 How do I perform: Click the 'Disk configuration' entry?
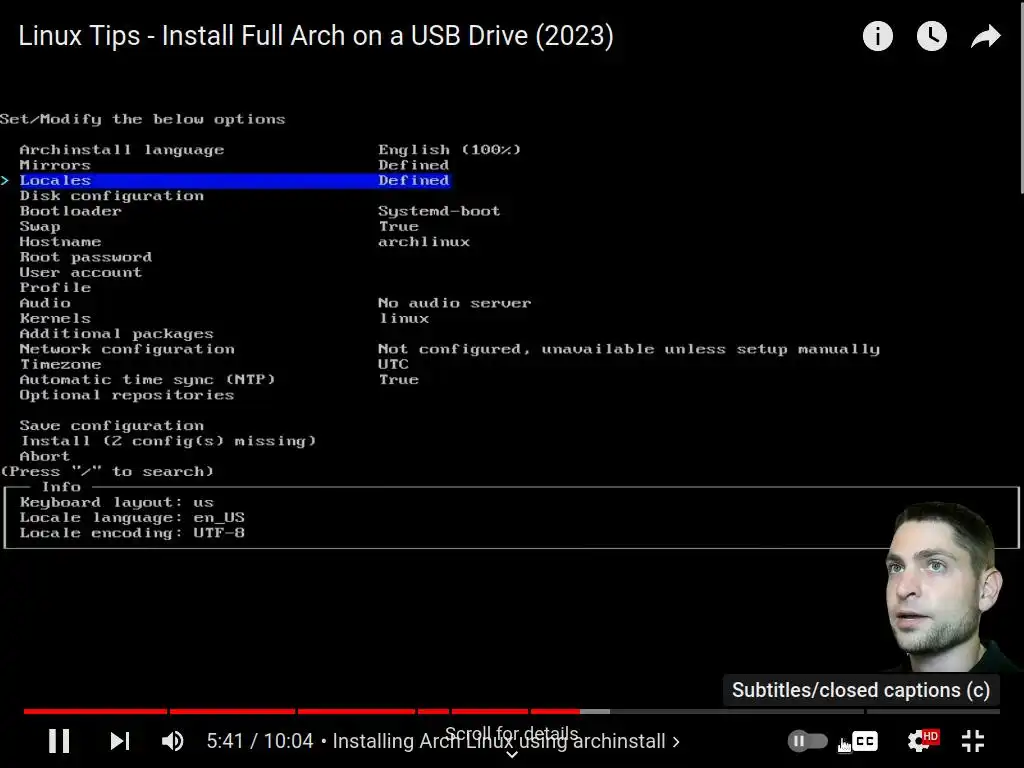(112, 196)
